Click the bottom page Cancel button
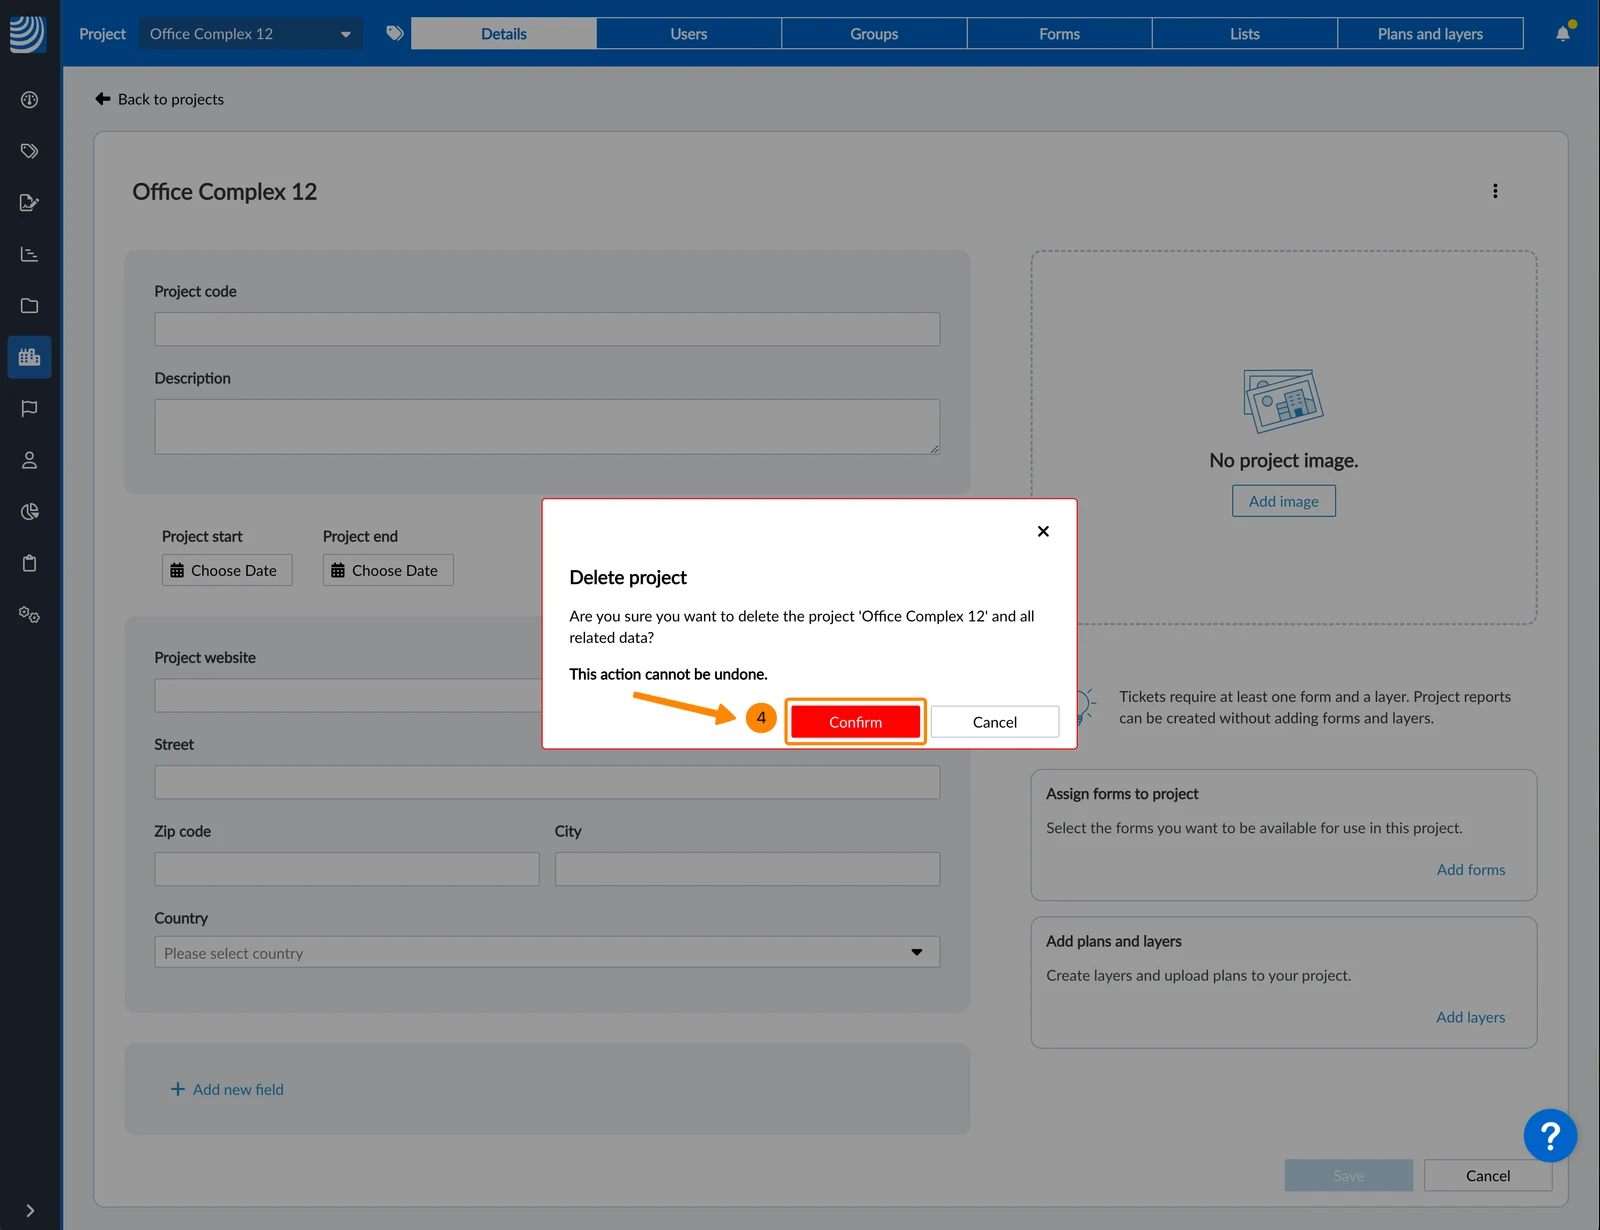The image size is (1600, 1230). pyautogui.click(x=1488, y=1176)
